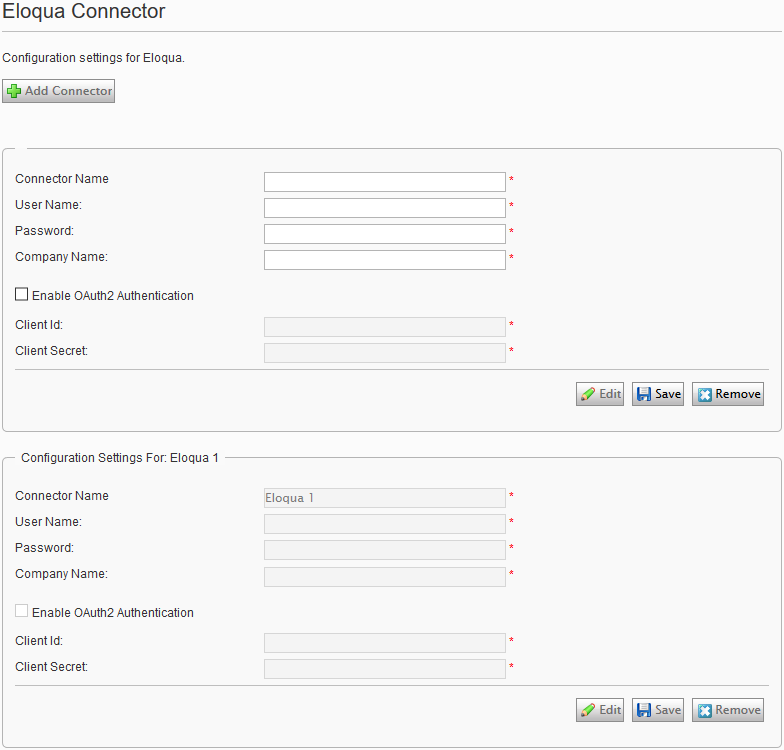
Task: Click the 'Enable OAuth2 Authentication' label for Eloqua 1
Action: pos(112,612)
